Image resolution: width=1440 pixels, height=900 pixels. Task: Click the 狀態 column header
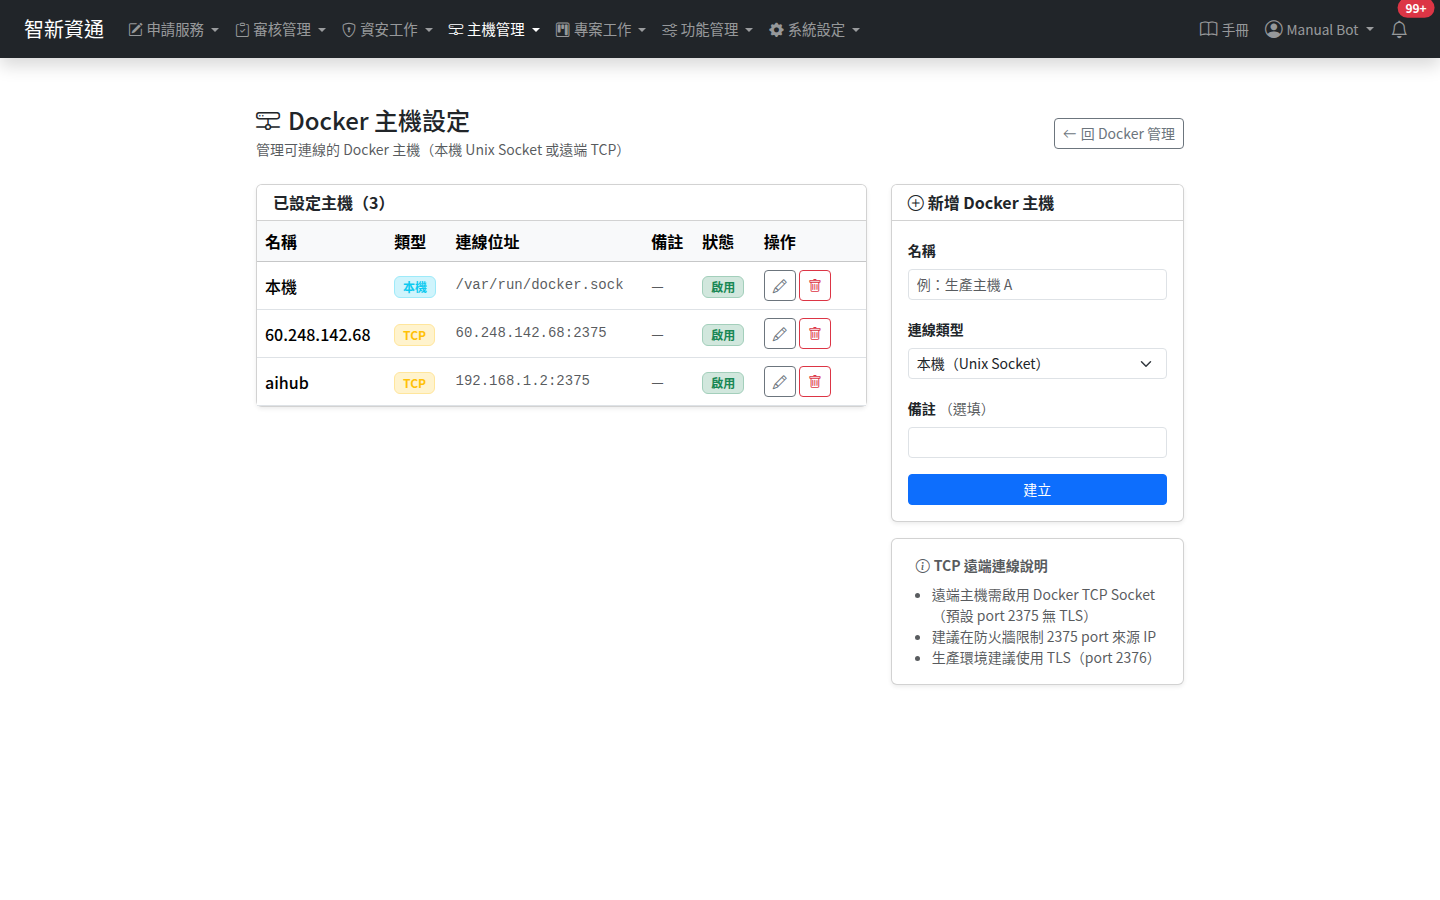click(x=718, y=242)
